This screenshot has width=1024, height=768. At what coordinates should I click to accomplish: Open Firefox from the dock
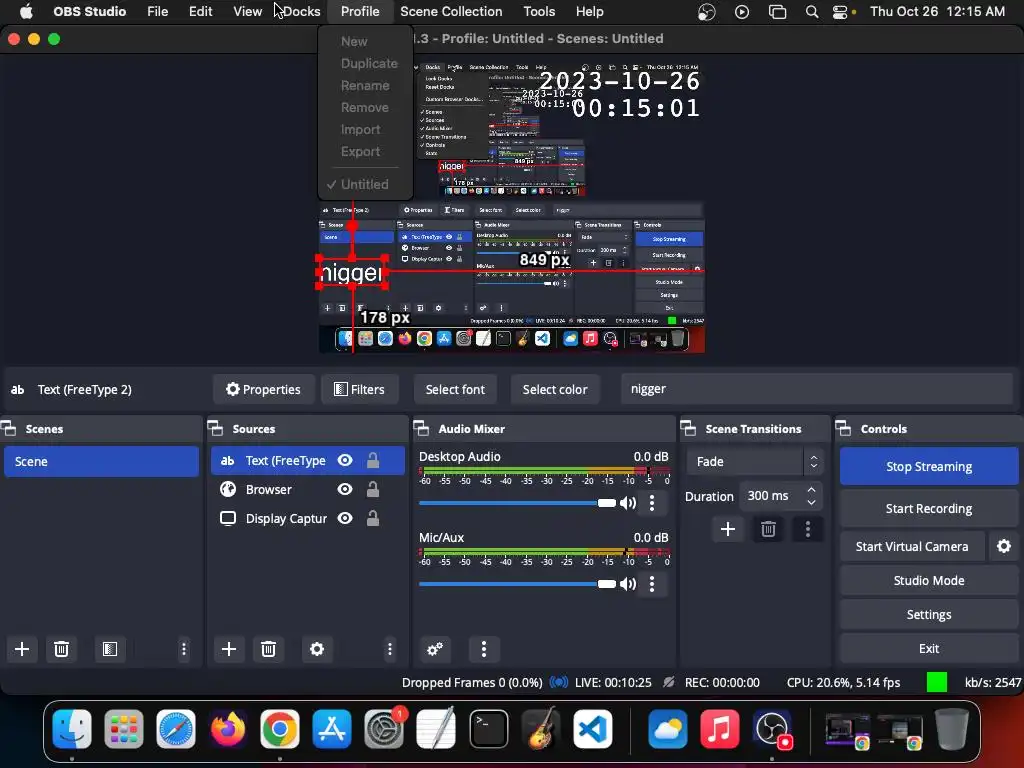pyautogui.click(x=228, y=728)
